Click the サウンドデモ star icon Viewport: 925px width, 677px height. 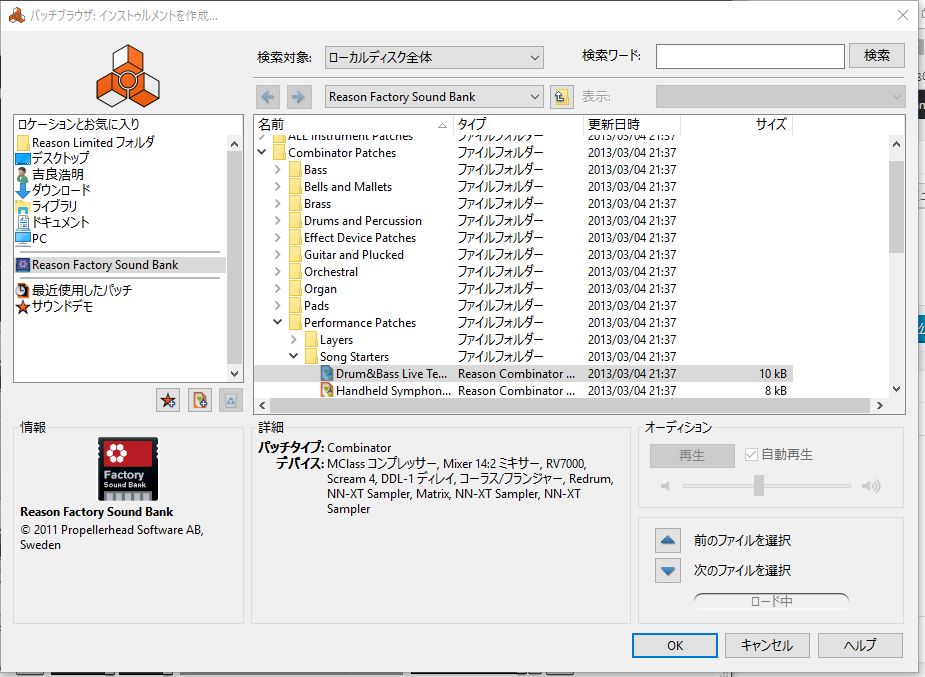23,307
